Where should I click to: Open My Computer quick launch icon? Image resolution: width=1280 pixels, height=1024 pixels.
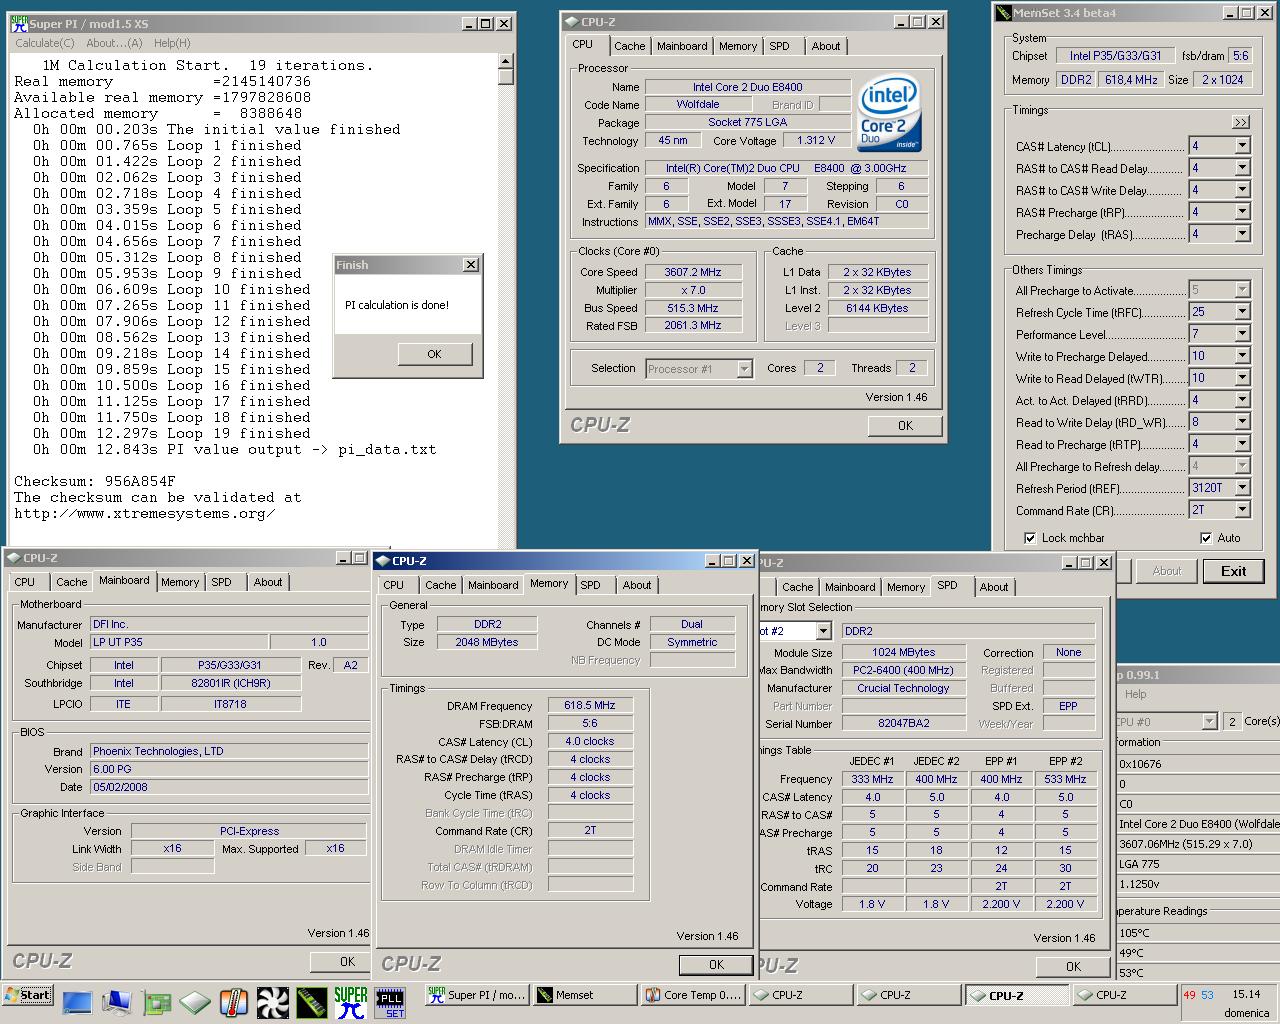(x=116, y=1002)
